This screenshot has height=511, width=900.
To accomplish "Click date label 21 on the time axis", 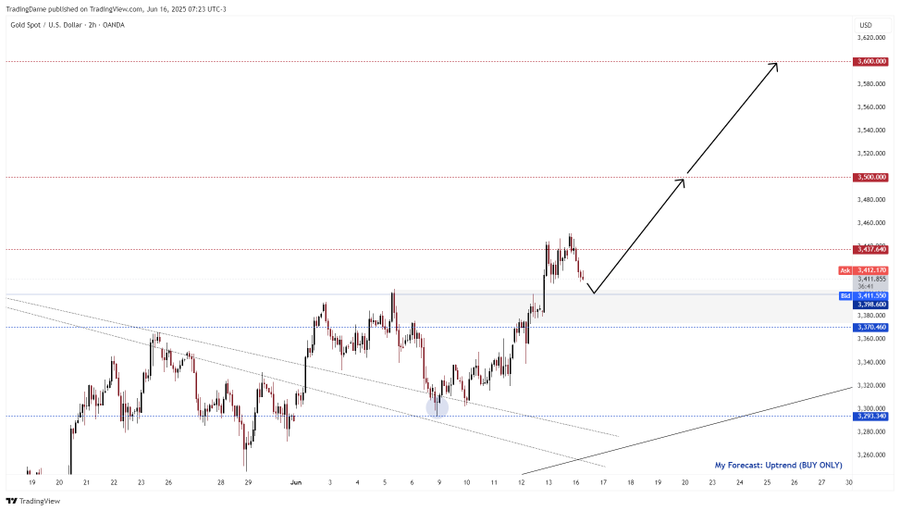I will click(x=86, y=483).
